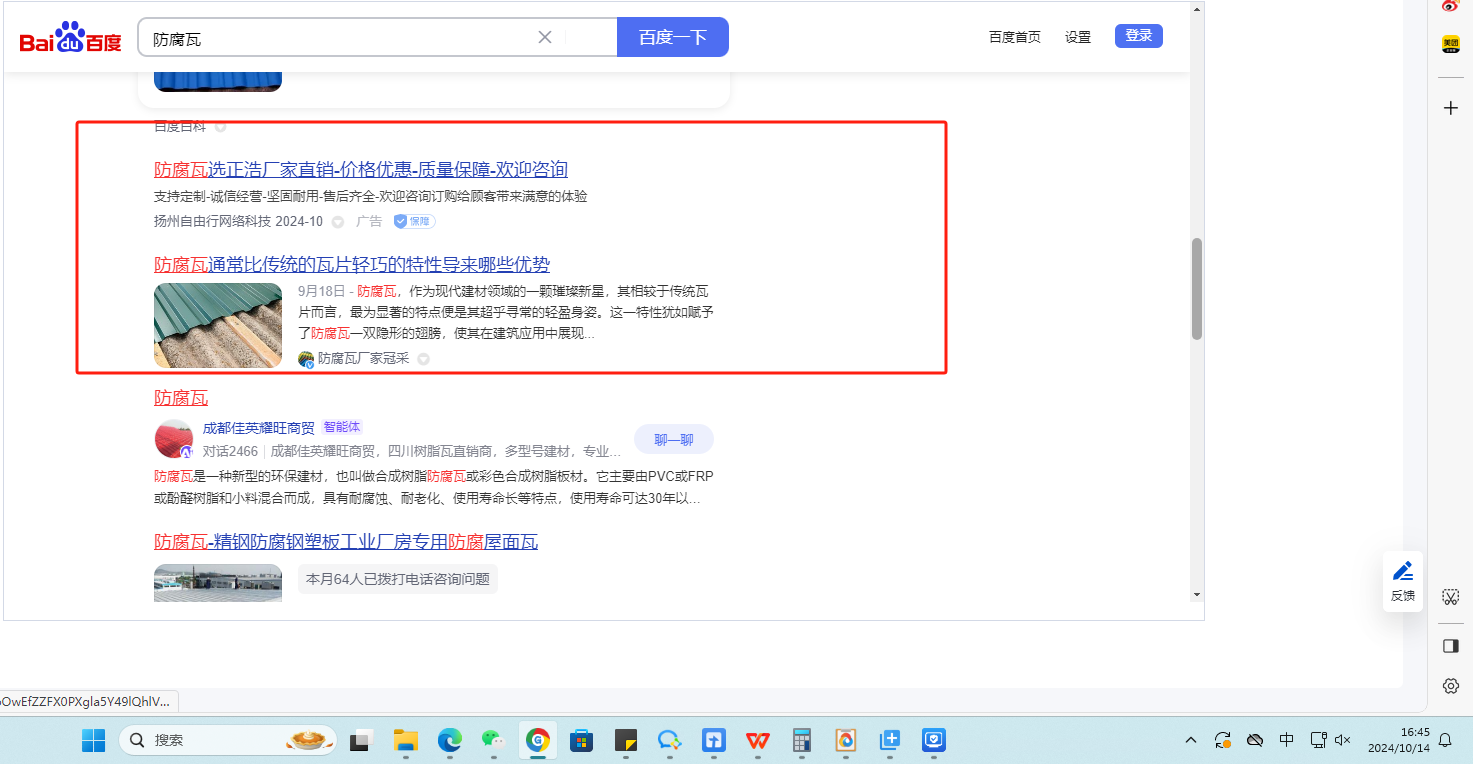This screenshot has height=764, width=1473.
Task: Open WPS Office from the taskbar
Action: point(757,741)
